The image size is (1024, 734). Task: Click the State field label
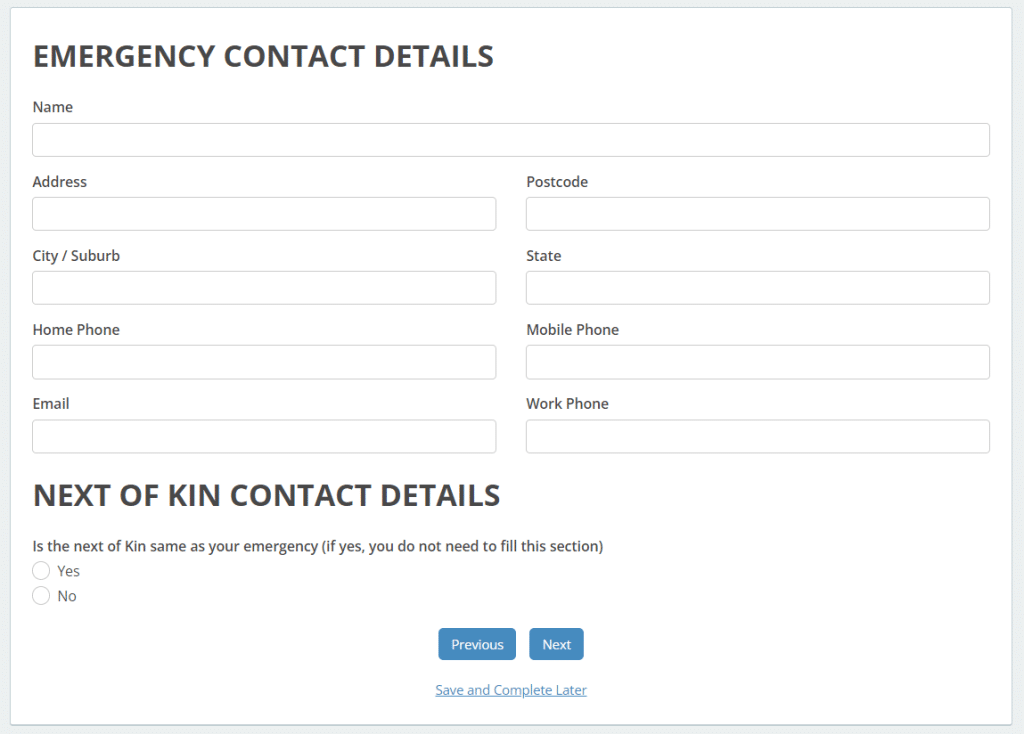click(x=543, y=255)
